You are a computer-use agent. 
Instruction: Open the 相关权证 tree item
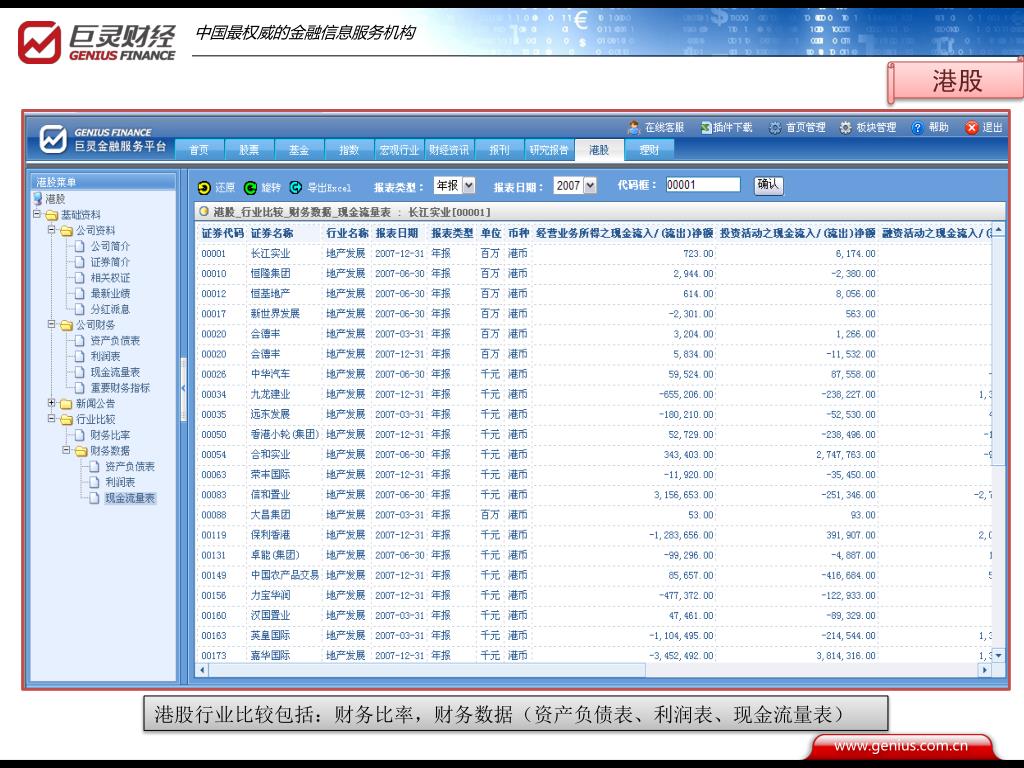click(x=110, y=278)
